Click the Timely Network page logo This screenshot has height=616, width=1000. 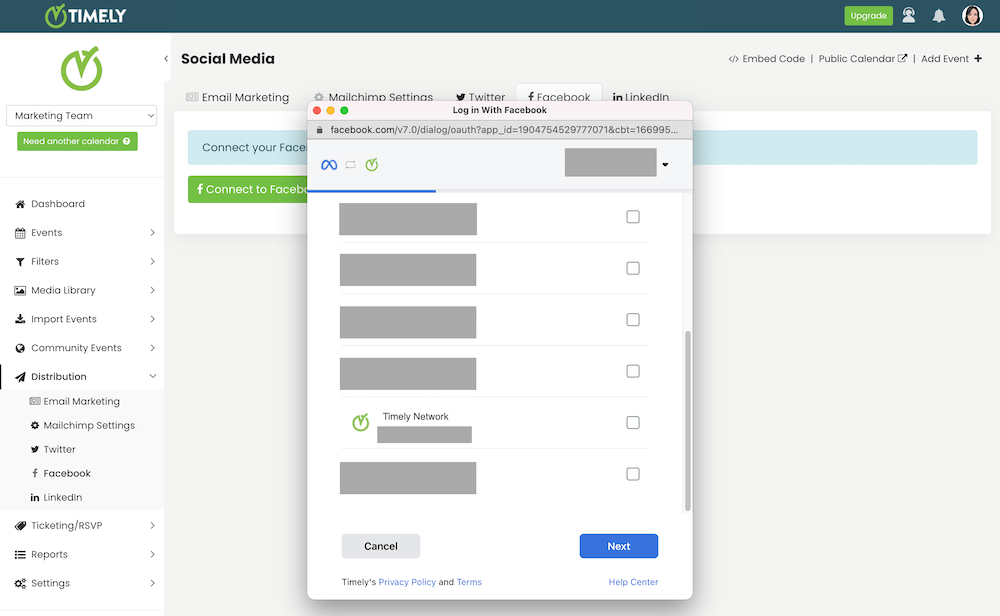(360, 422)
